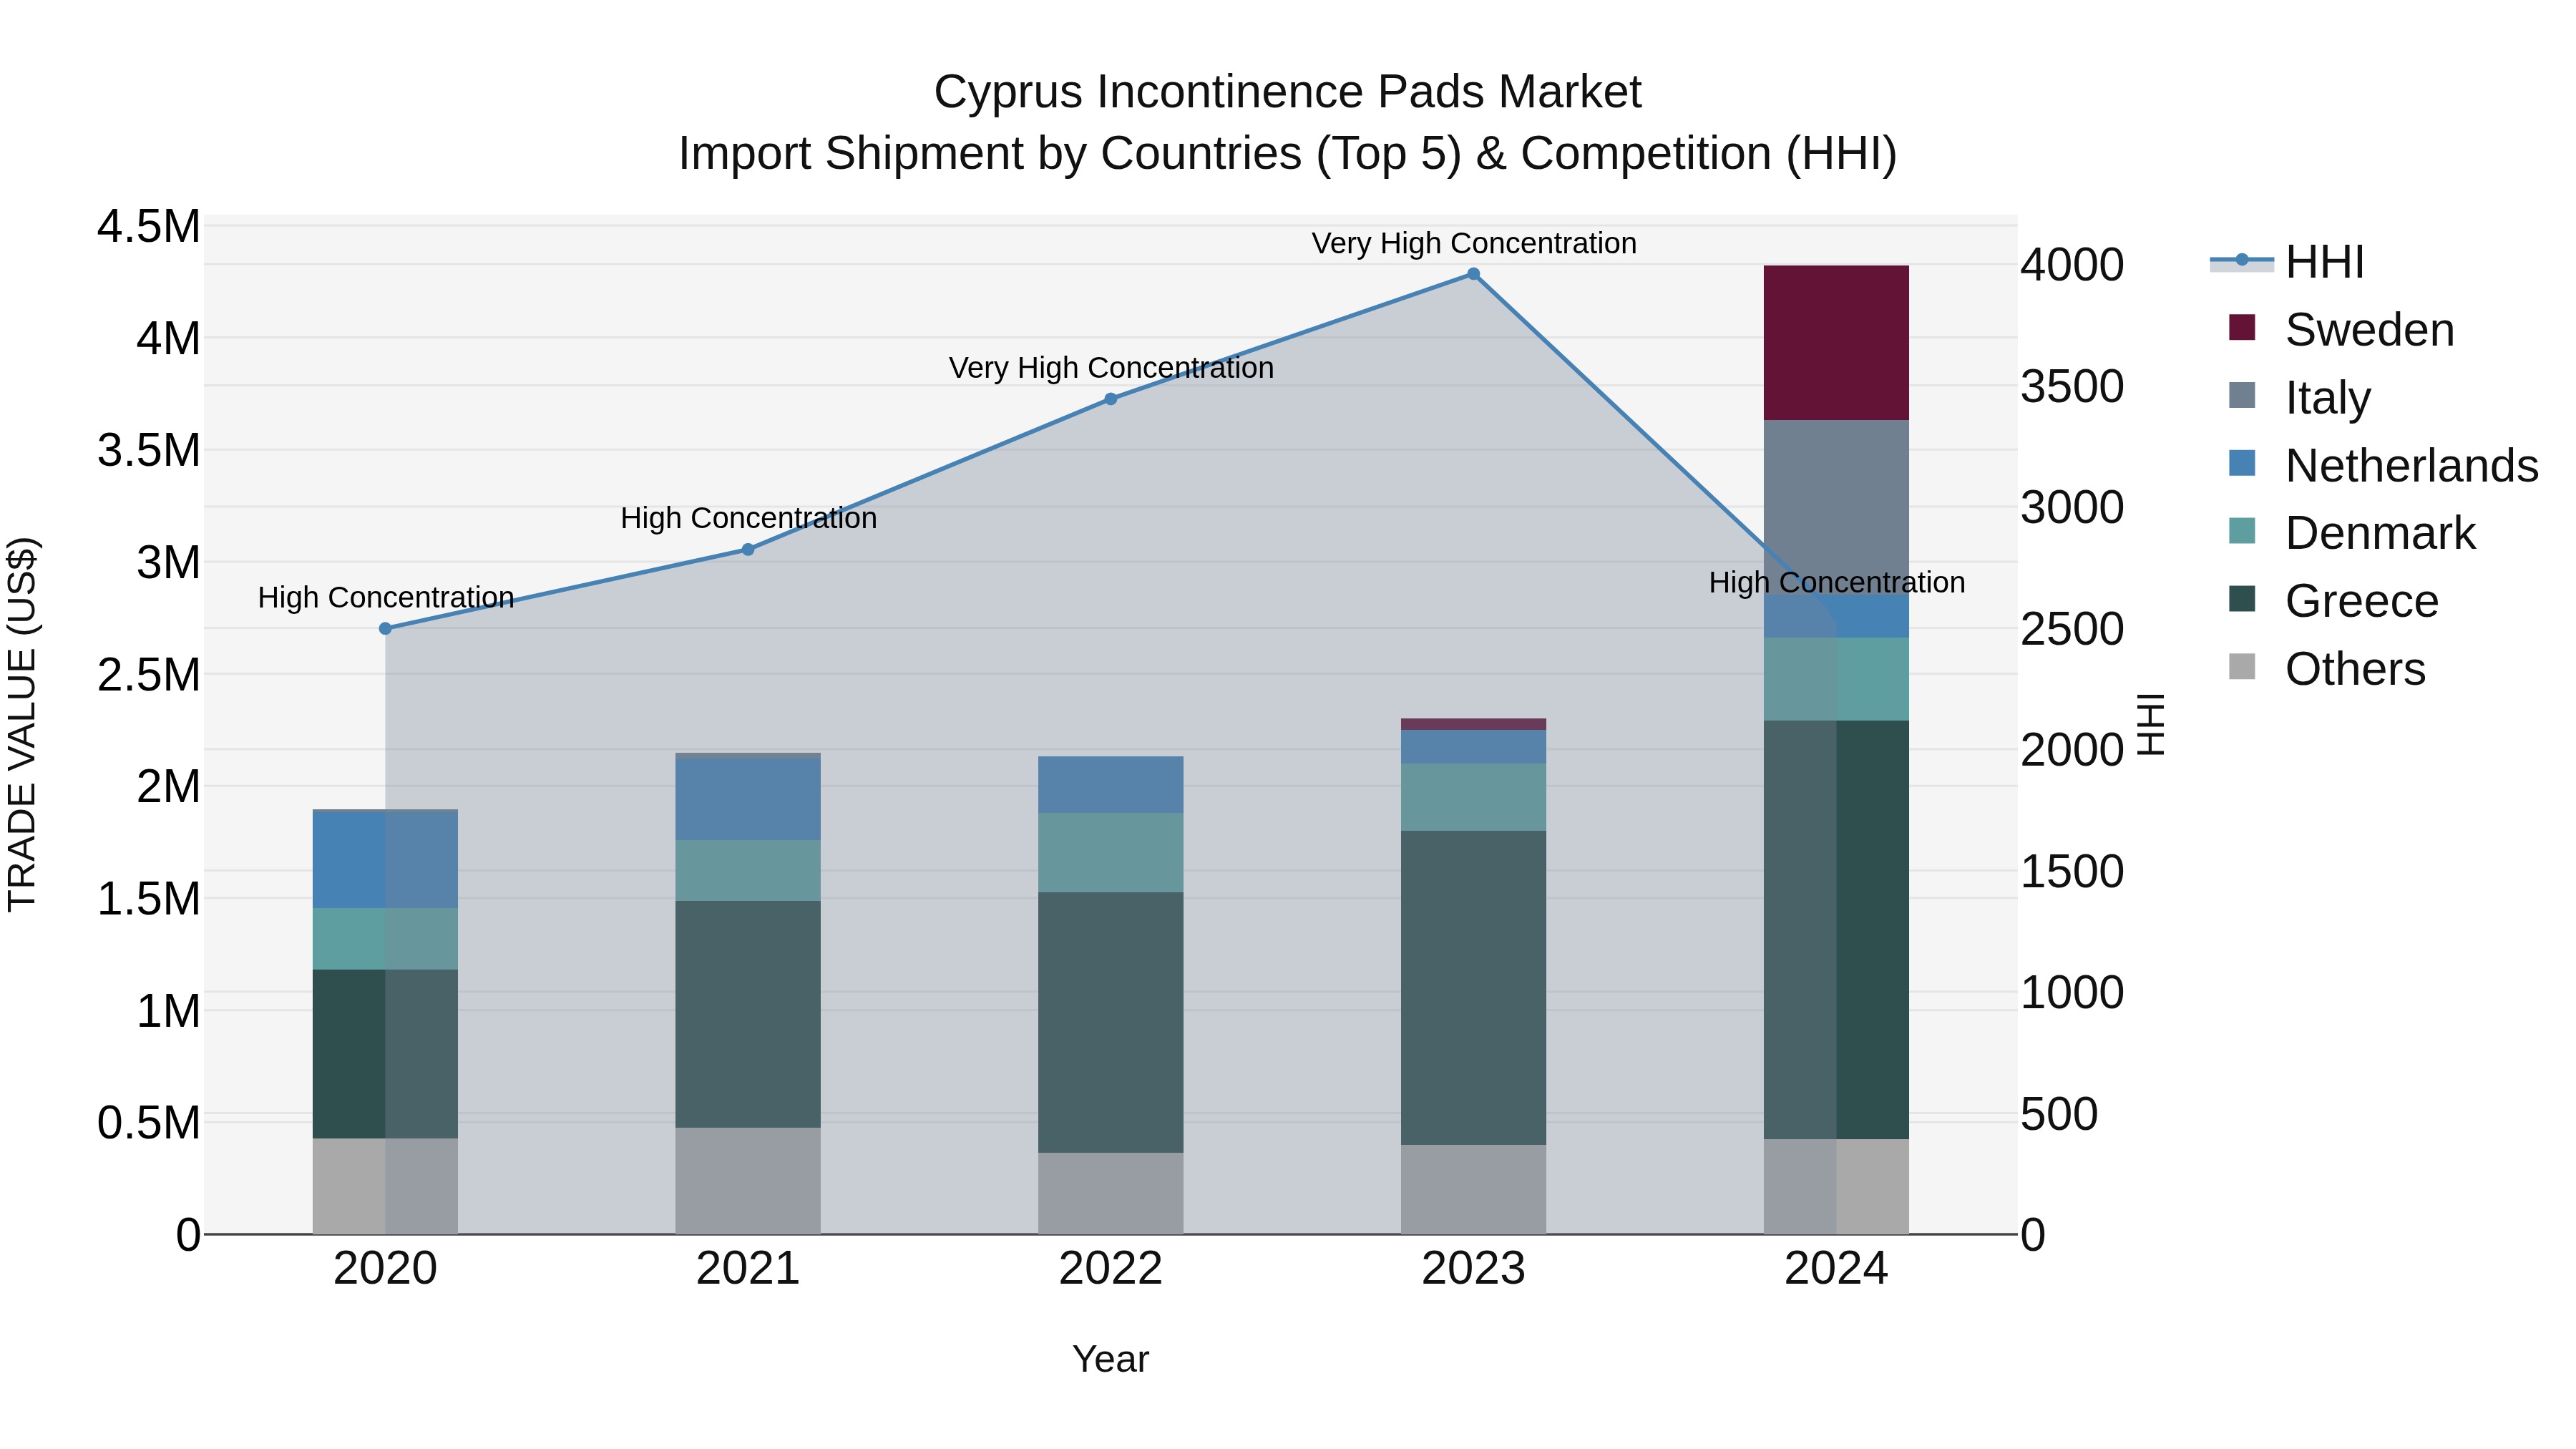
Task: Click the Denmark segment of 2024 bar
Action: pos(1836,679)
